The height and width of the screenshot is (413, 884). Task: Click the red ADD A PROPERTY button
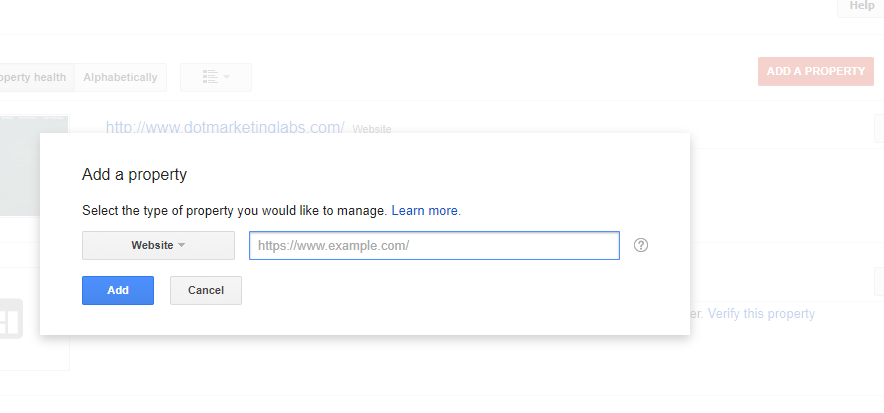point(815,71)
